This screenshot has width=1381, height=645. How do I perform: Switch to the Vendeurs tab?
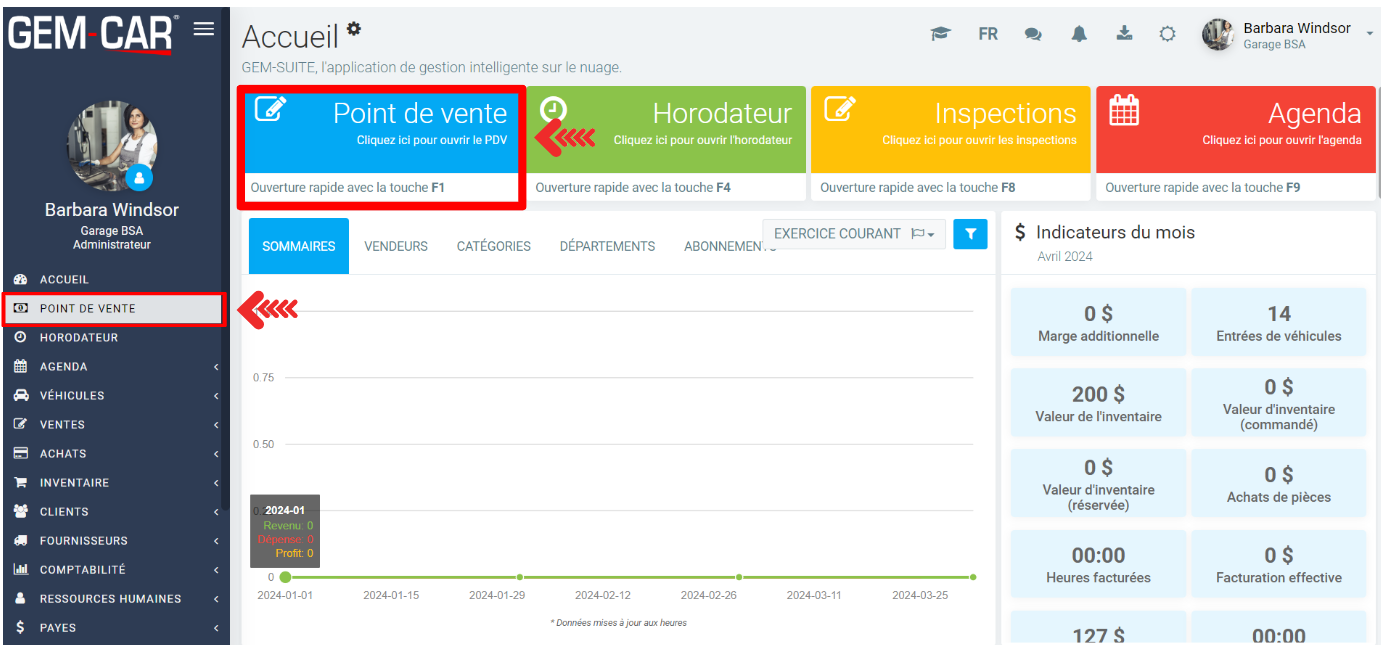(396, 246)
